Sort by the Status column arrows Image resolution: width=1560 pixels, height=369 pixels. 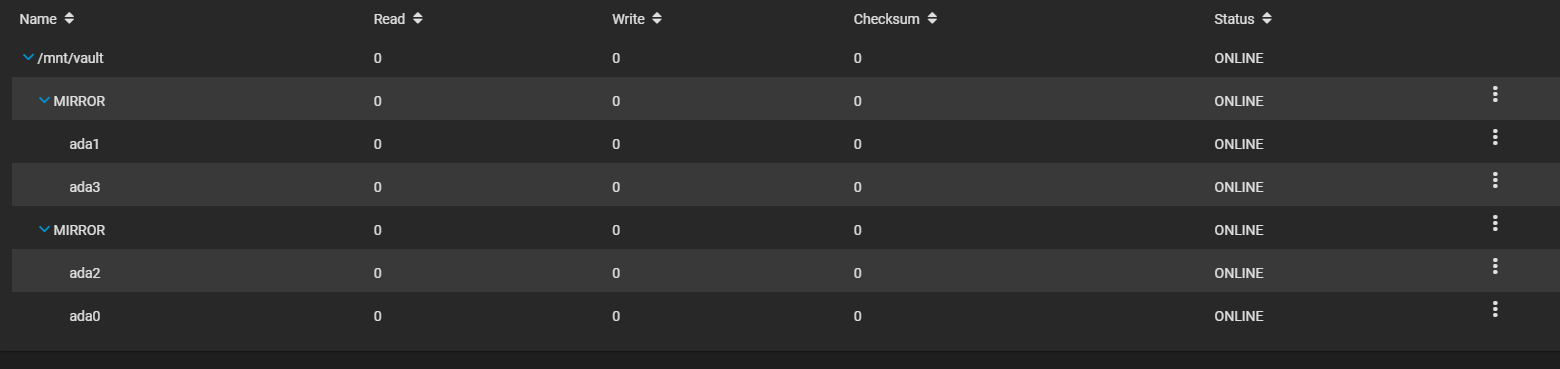pyautogui.click(x=1267, y=18)
